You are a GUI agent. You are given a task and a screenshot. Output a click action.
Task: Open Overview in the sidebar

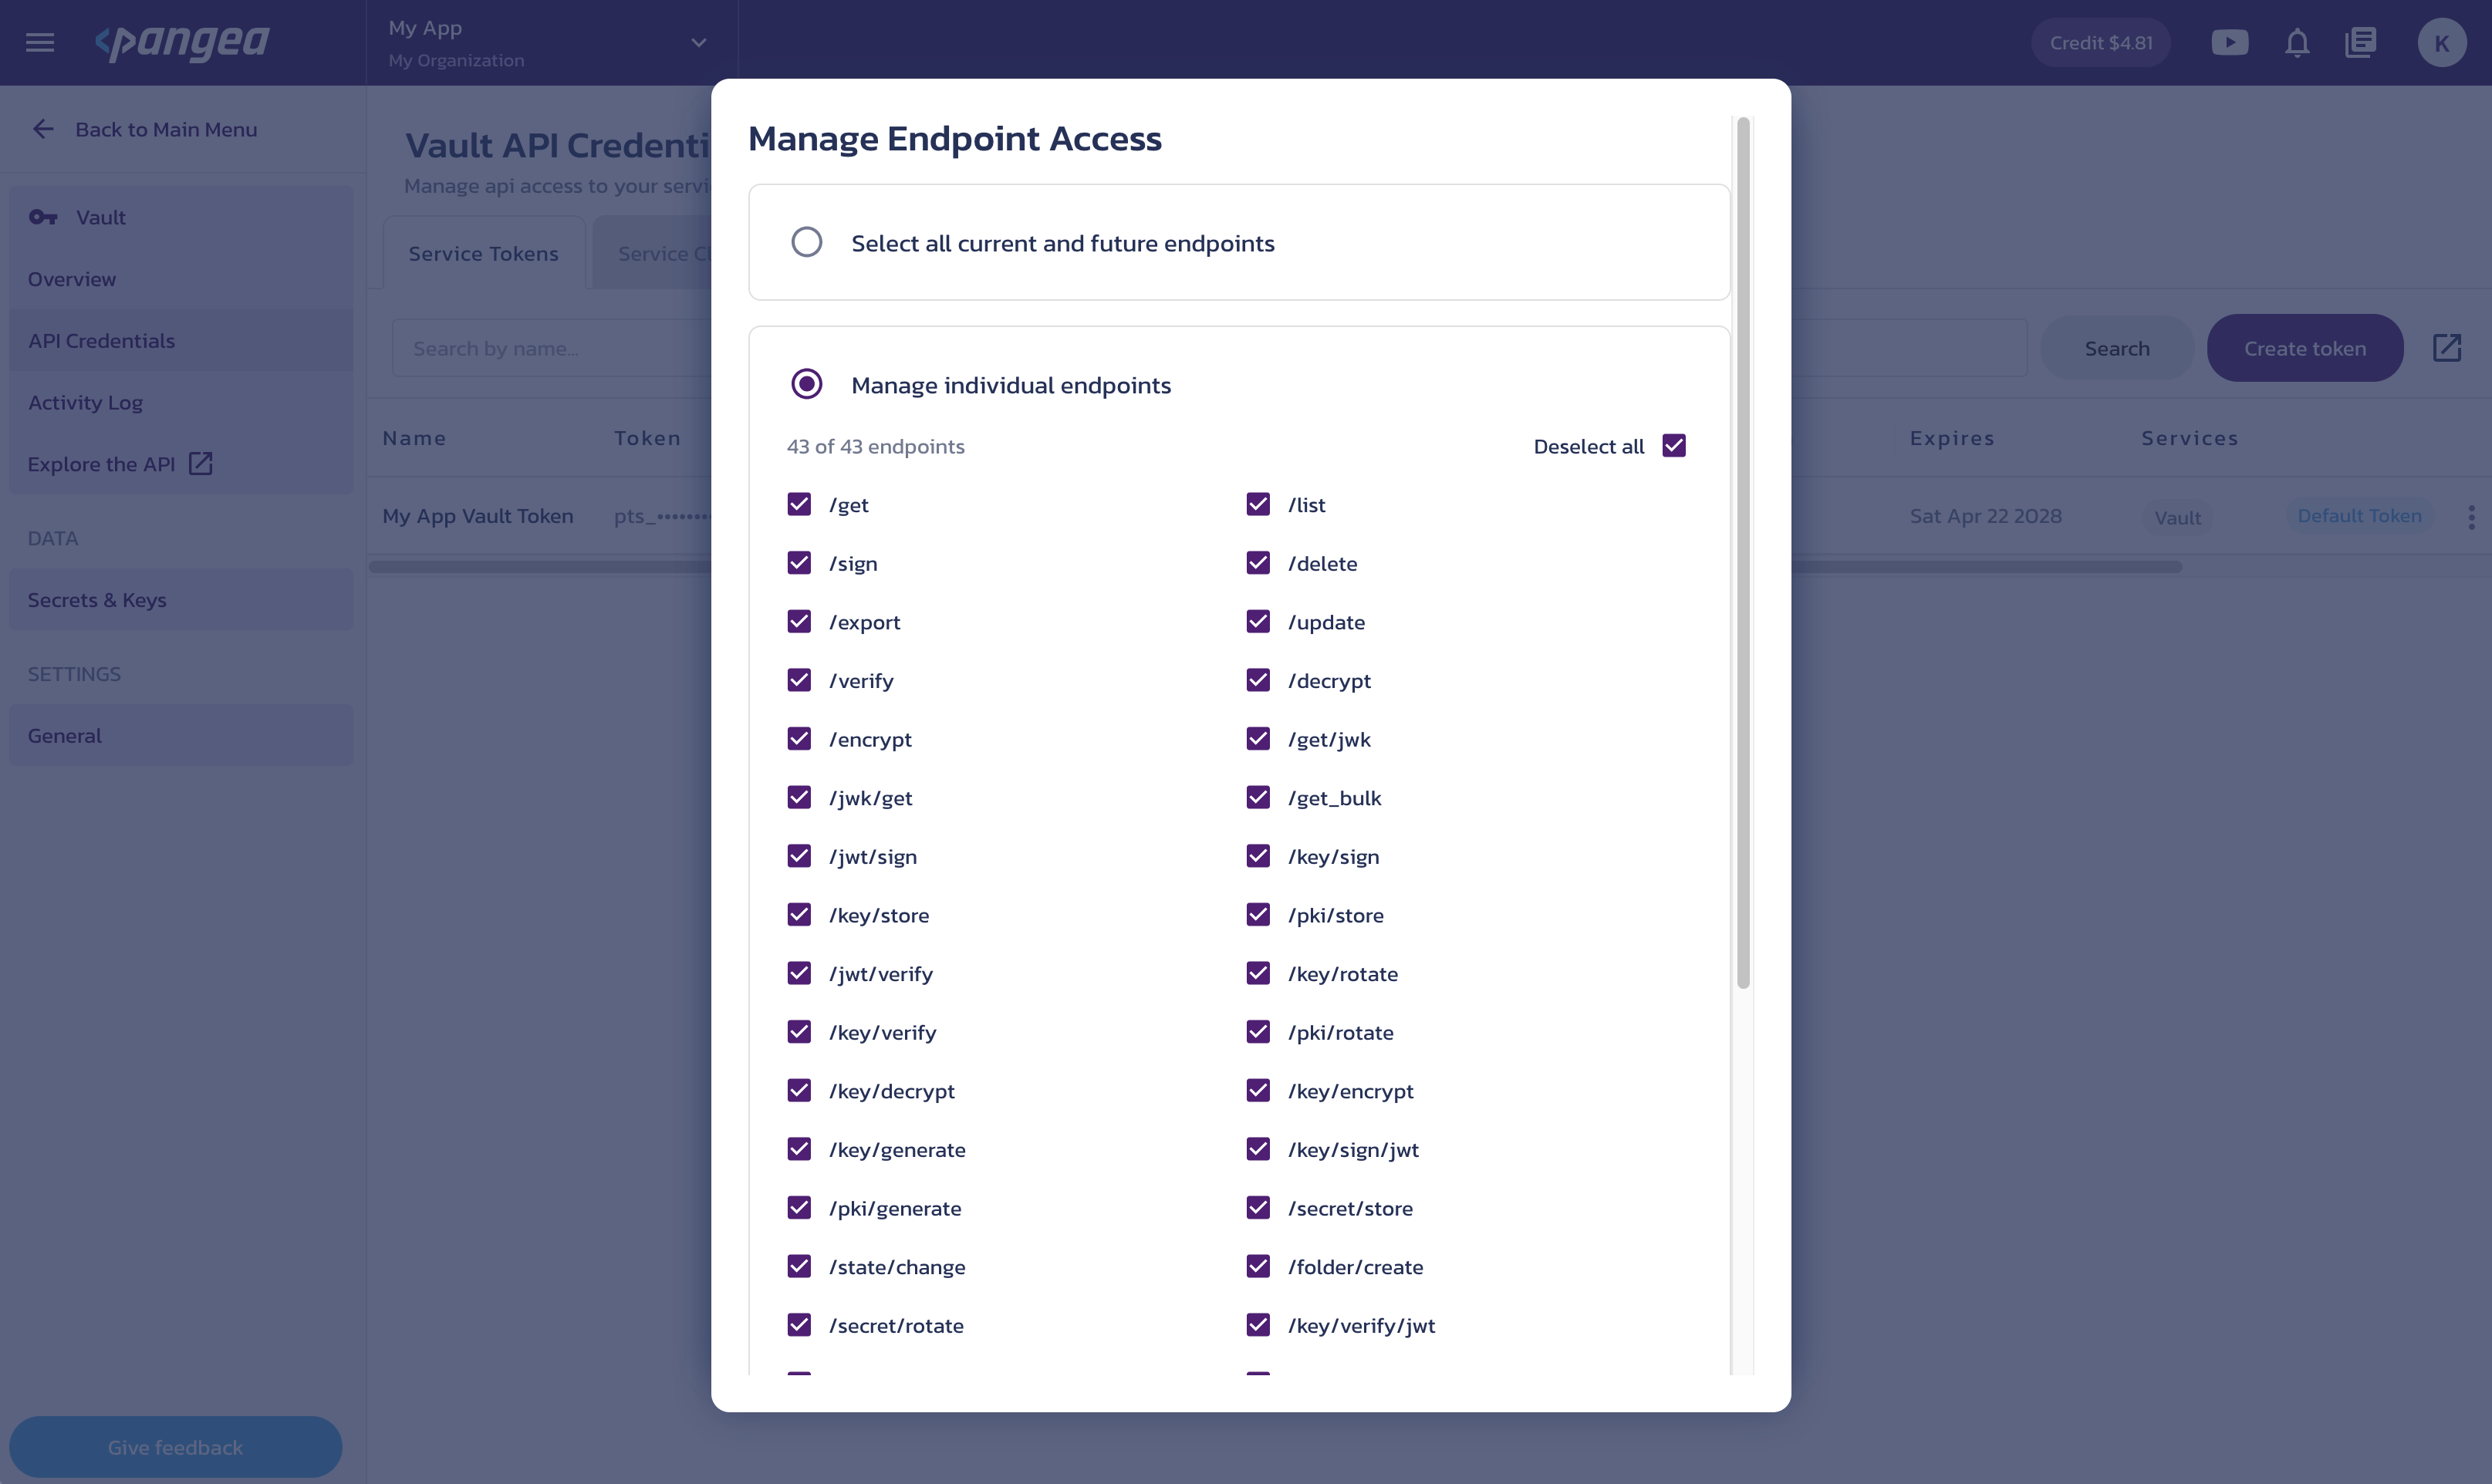click(181, 279)
